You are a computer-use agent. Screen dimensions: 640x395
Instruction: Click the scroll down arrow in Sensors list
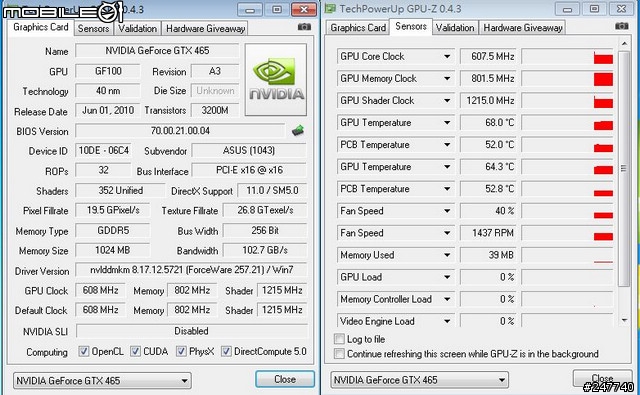tap(624, 321)
